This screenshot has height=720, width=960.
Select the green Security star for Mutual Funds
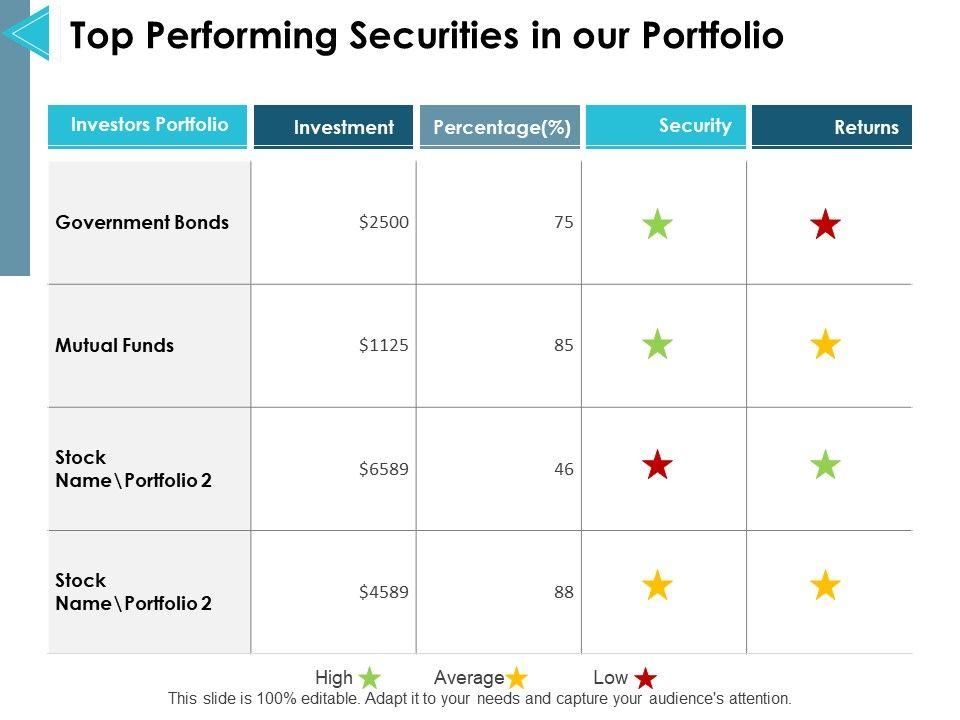657,345
